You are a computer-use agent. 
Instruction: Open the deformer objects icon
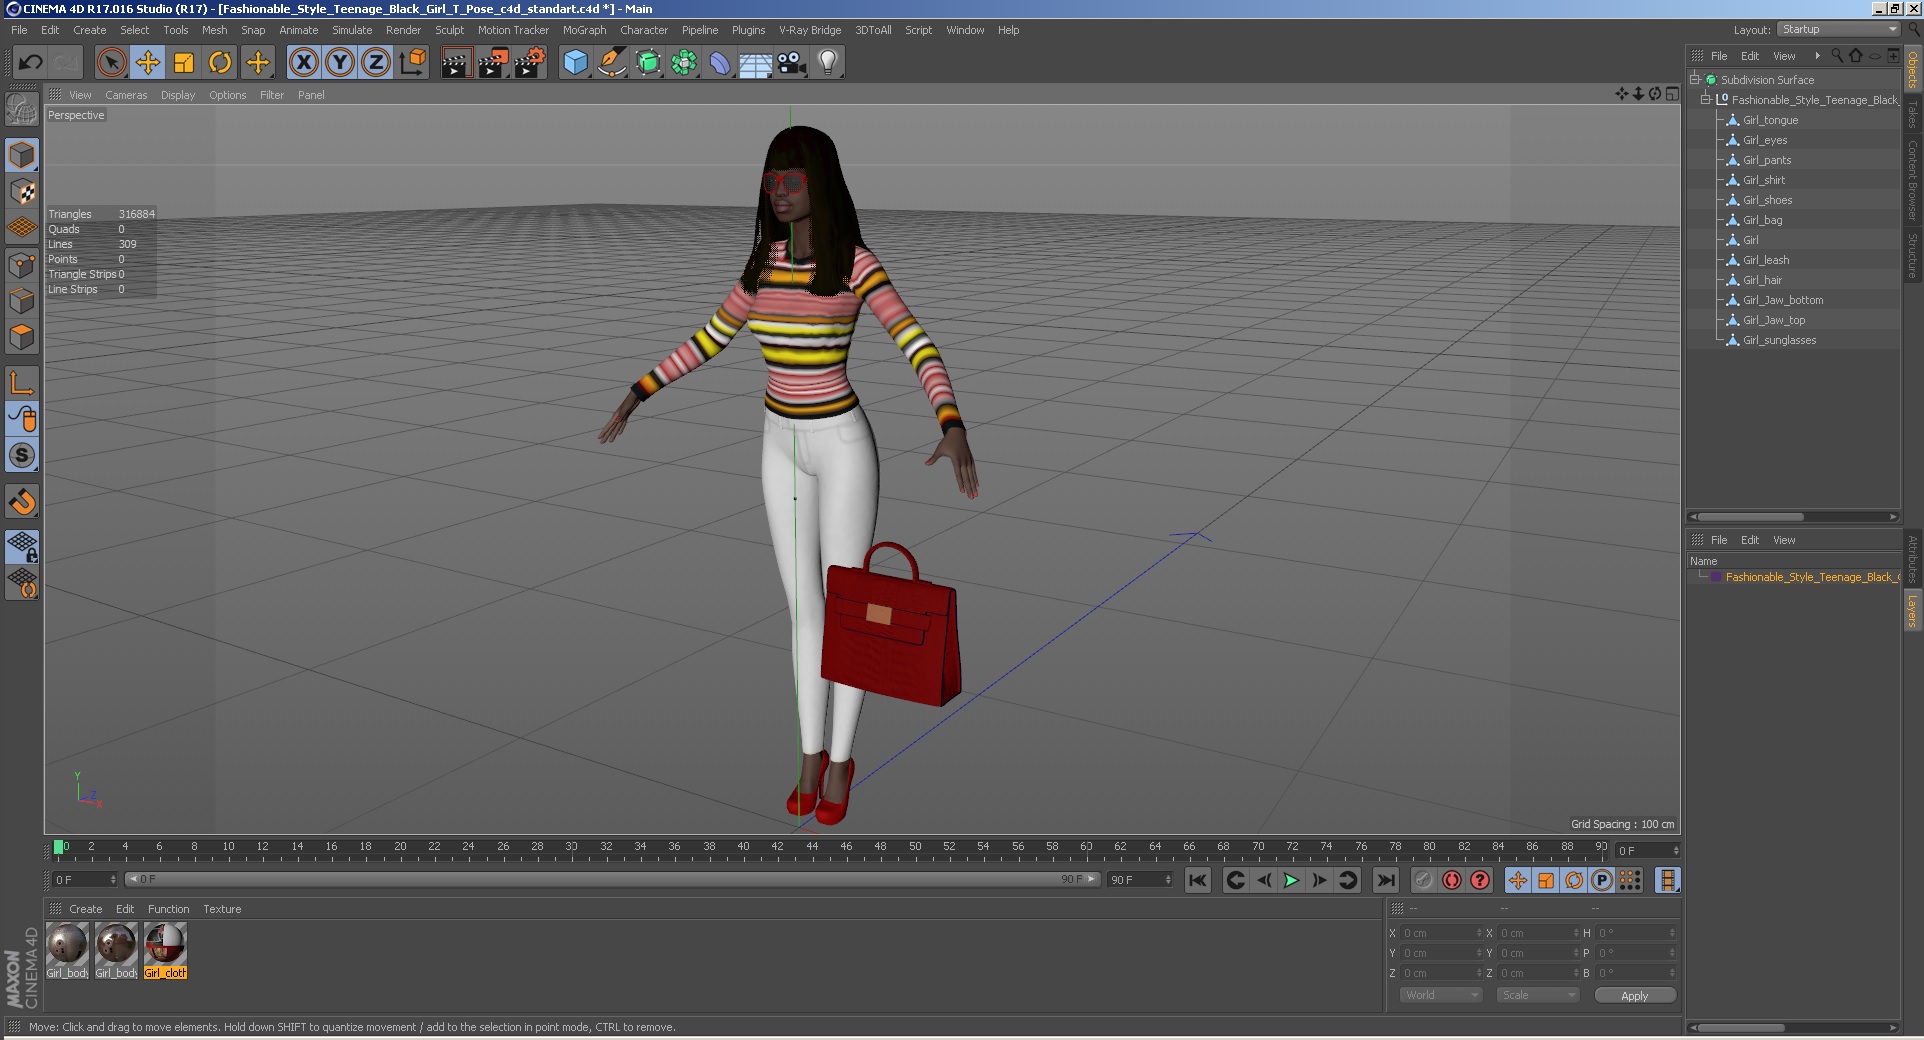pyautogui.click(x=720, y=63)
